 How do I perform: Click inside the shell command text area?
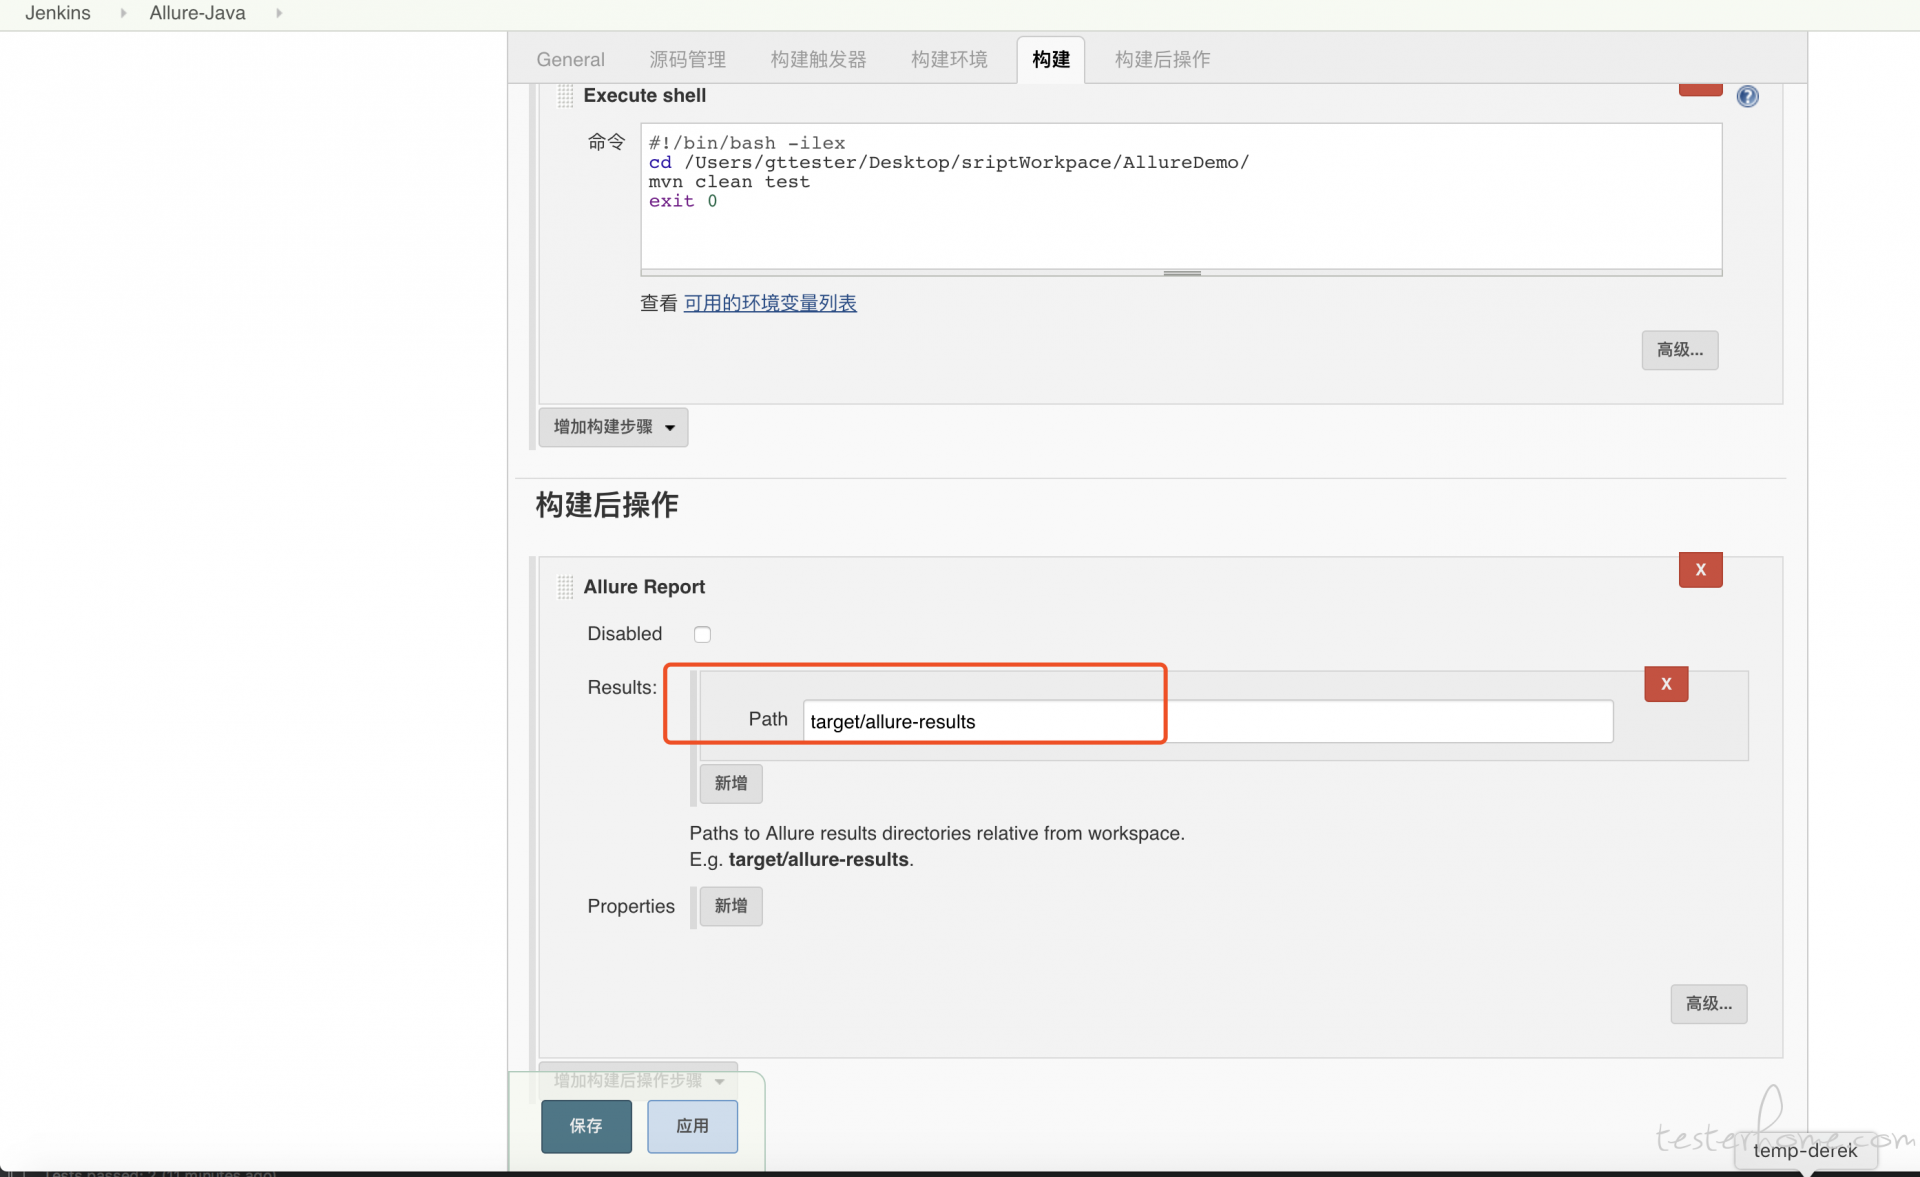[x=1181, y=196]
